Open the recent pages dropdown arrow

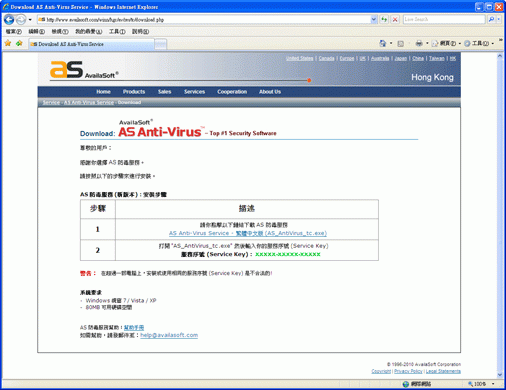[30, 20]
